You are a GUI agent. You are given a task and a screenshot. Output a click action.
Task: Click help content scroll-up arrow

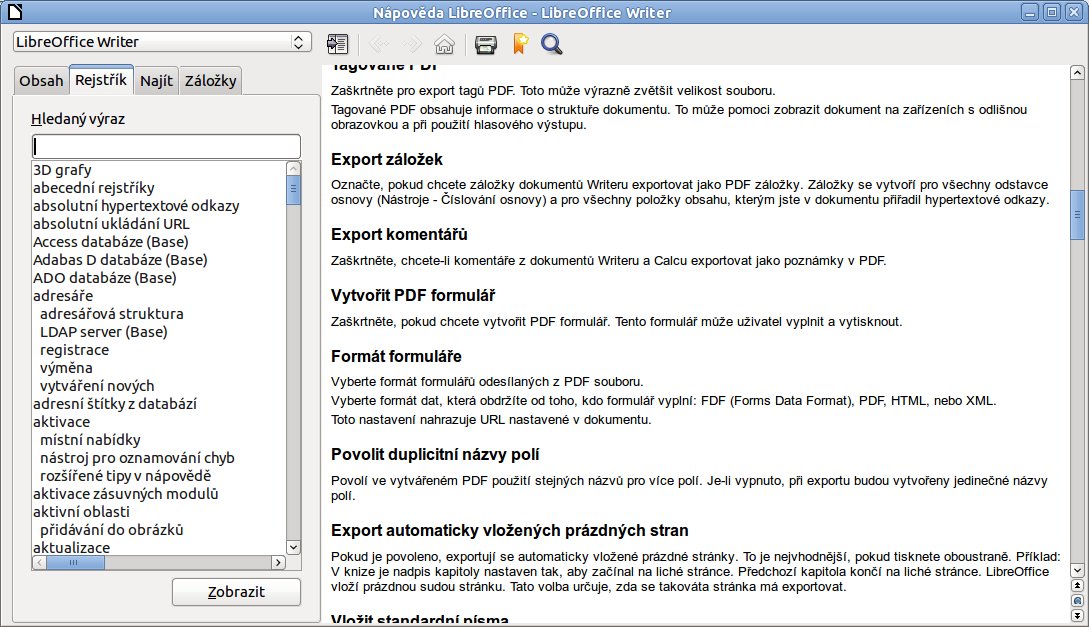pyautogui.click(x=1077, y=72)
